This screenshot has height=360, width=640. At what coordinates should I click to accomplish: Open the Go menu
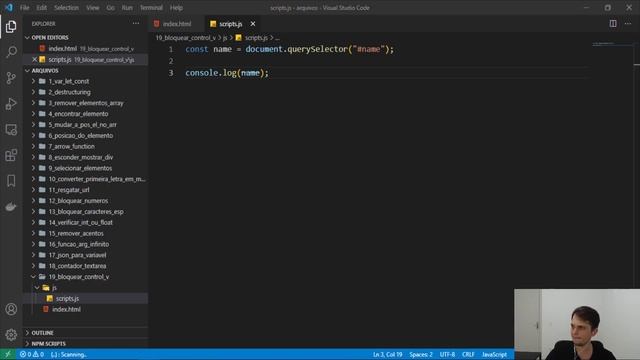tap(110, 8)
